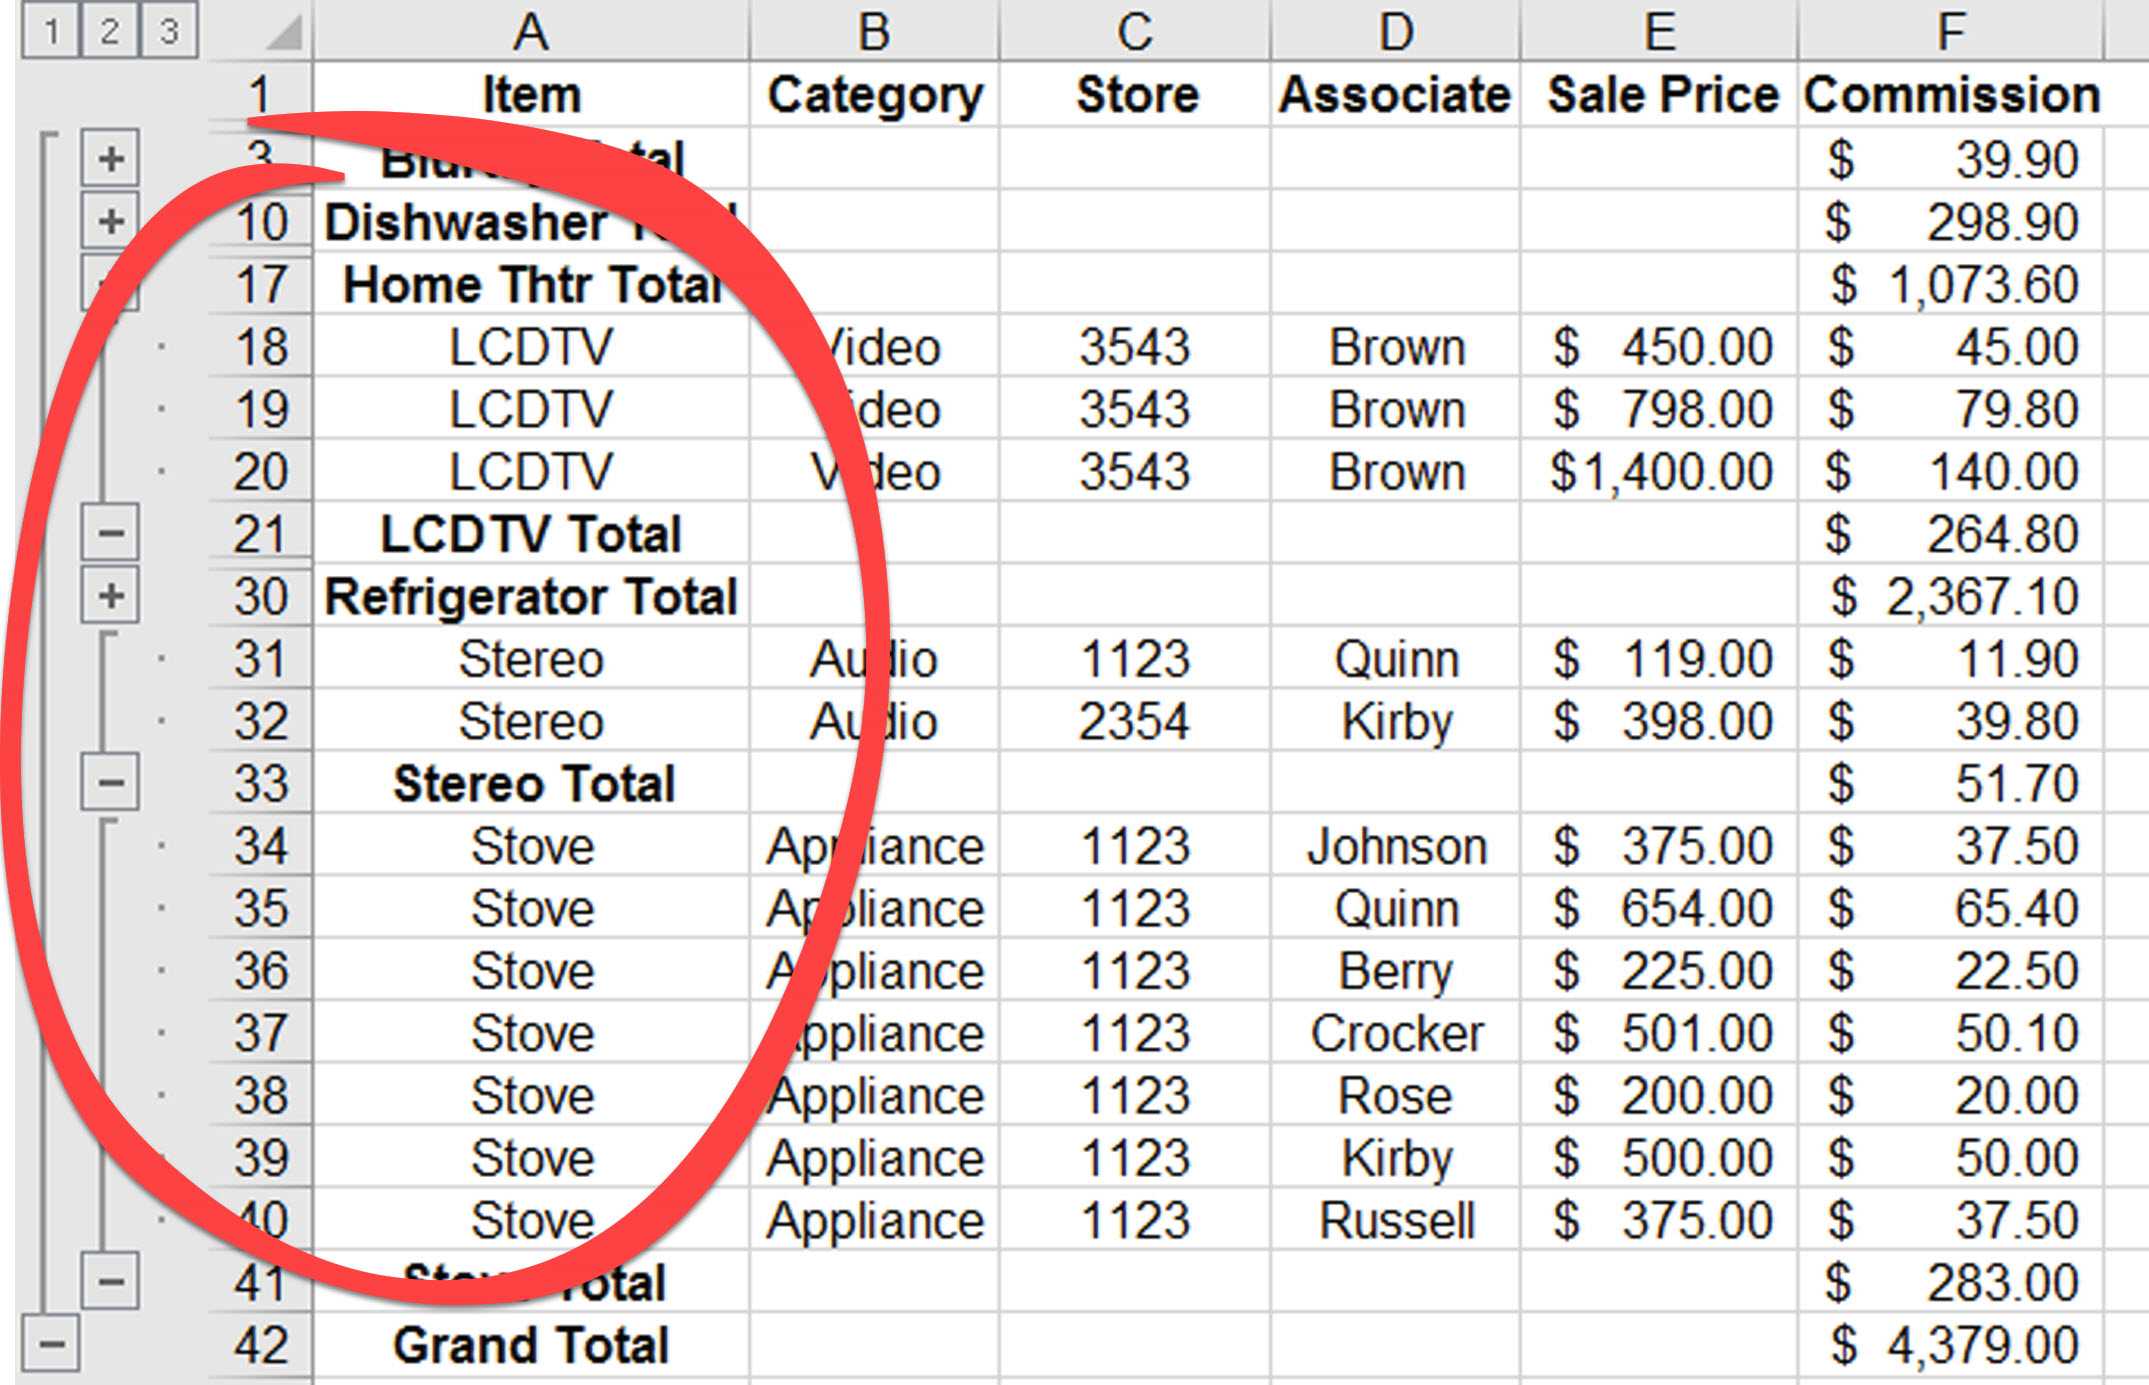Select the Refrigerator Total cell

(x=531, y=596)
